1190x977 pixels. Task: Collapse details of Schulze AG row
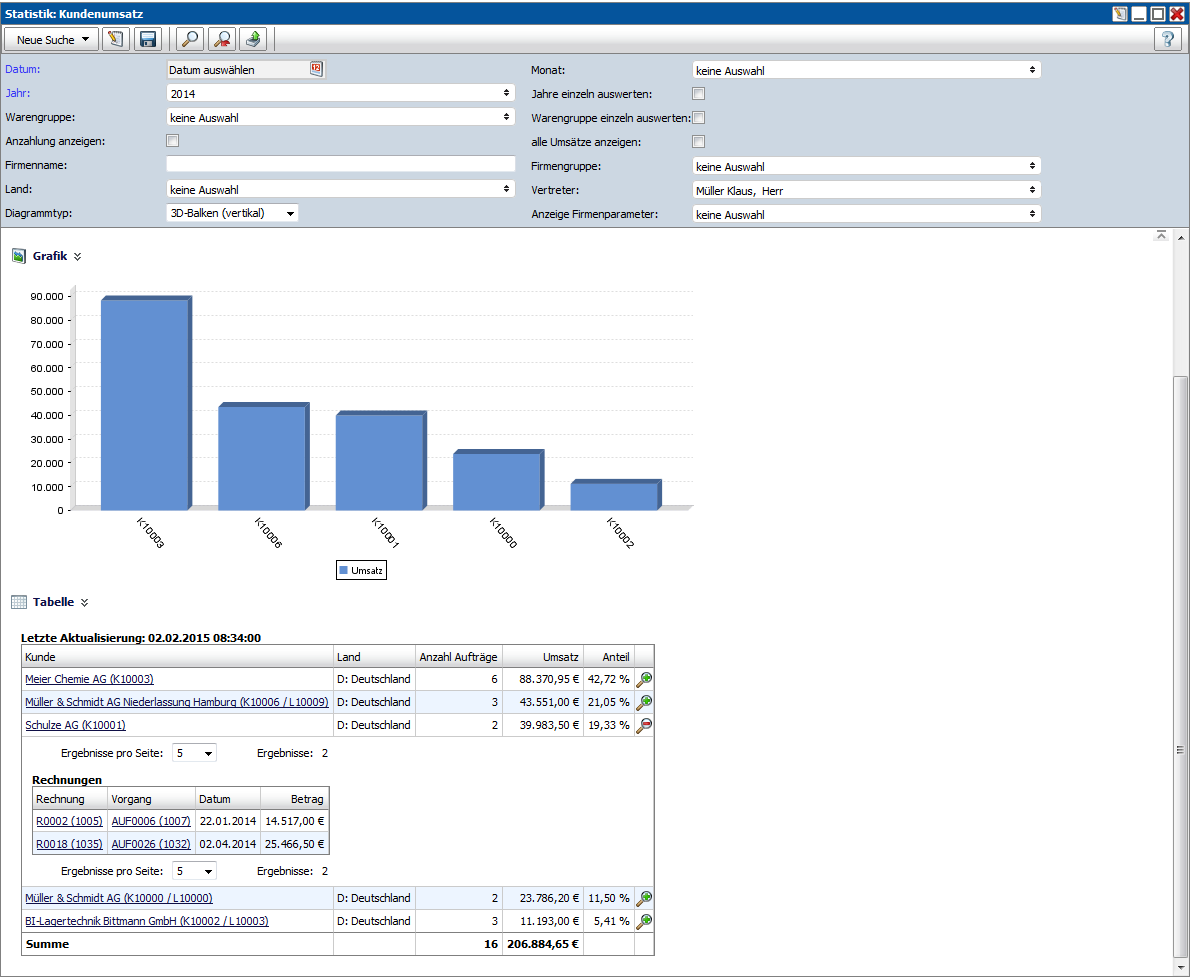click(x=644, y=725)
